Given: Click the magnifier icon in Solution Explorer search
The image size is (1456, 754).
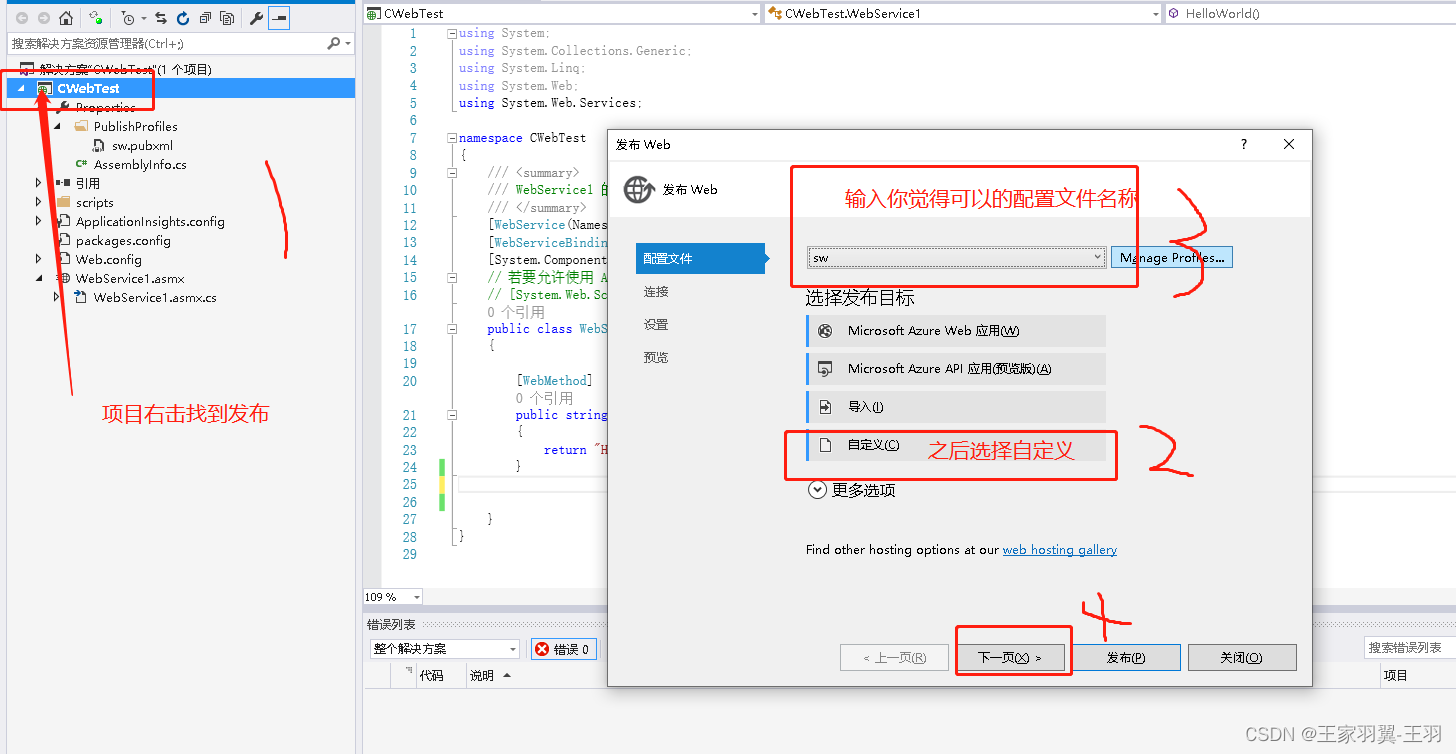Looking at the screenshot, I should pyautogui.click(x=334, y=44).
